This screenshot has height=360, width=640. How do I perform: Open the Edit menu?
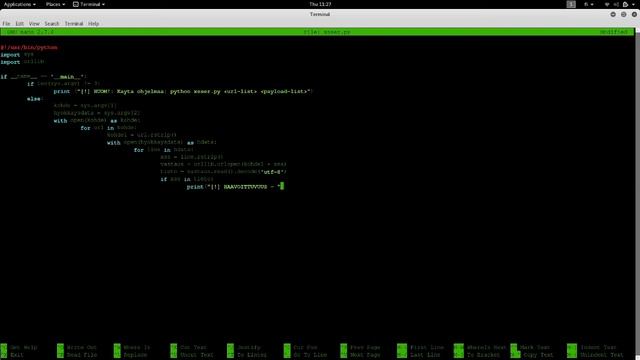click(x=20, y=24)
